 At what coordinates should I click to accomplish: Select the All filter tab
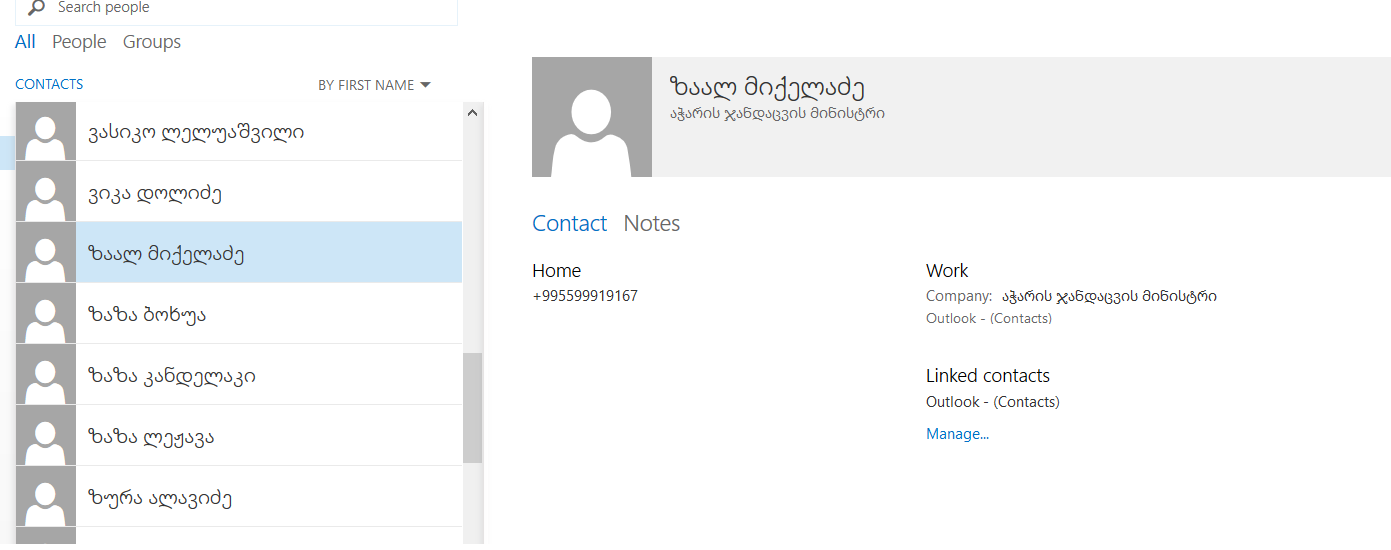(x=25, y=42)
